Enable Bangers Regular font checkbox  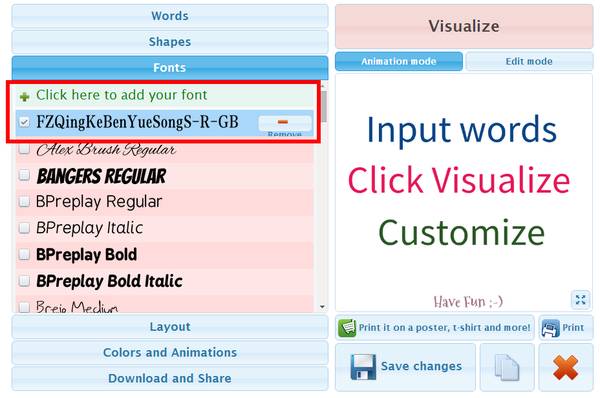click(24, 175)
